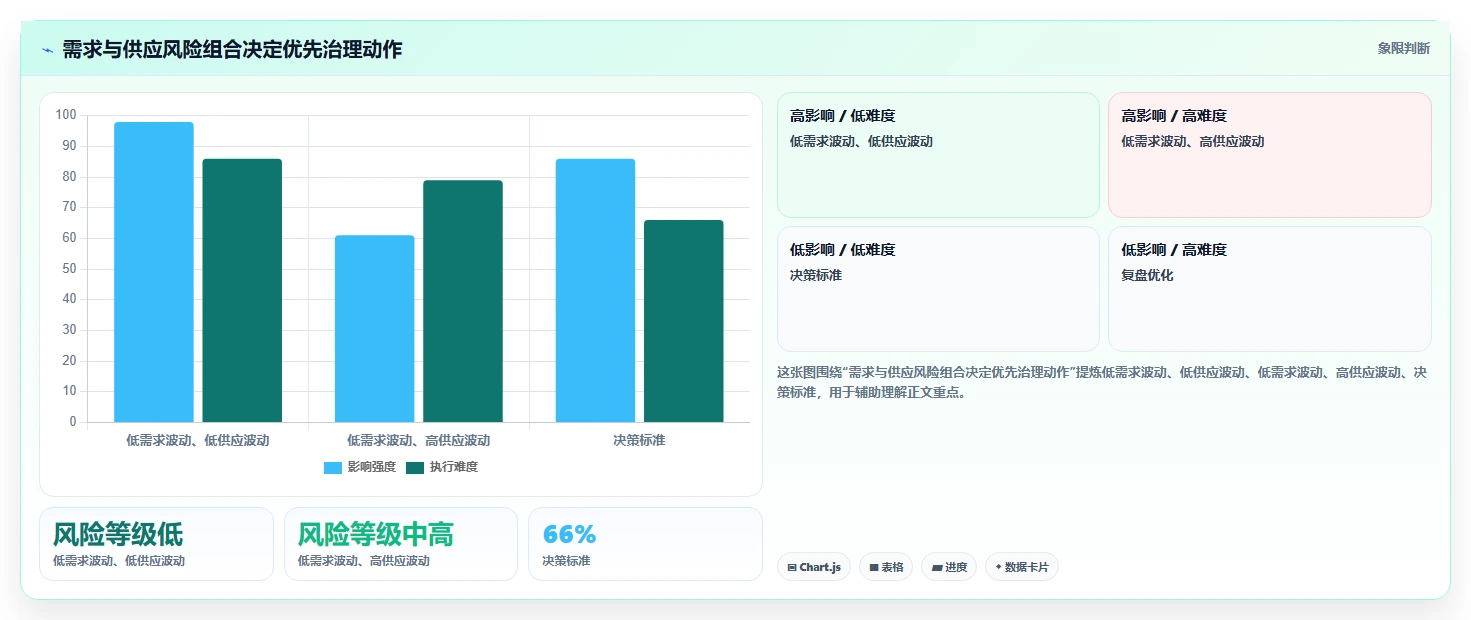Click 复盘优化 text in the quadrant card
This screenshot has height=620, width=1471.
tap(1147, 275)
